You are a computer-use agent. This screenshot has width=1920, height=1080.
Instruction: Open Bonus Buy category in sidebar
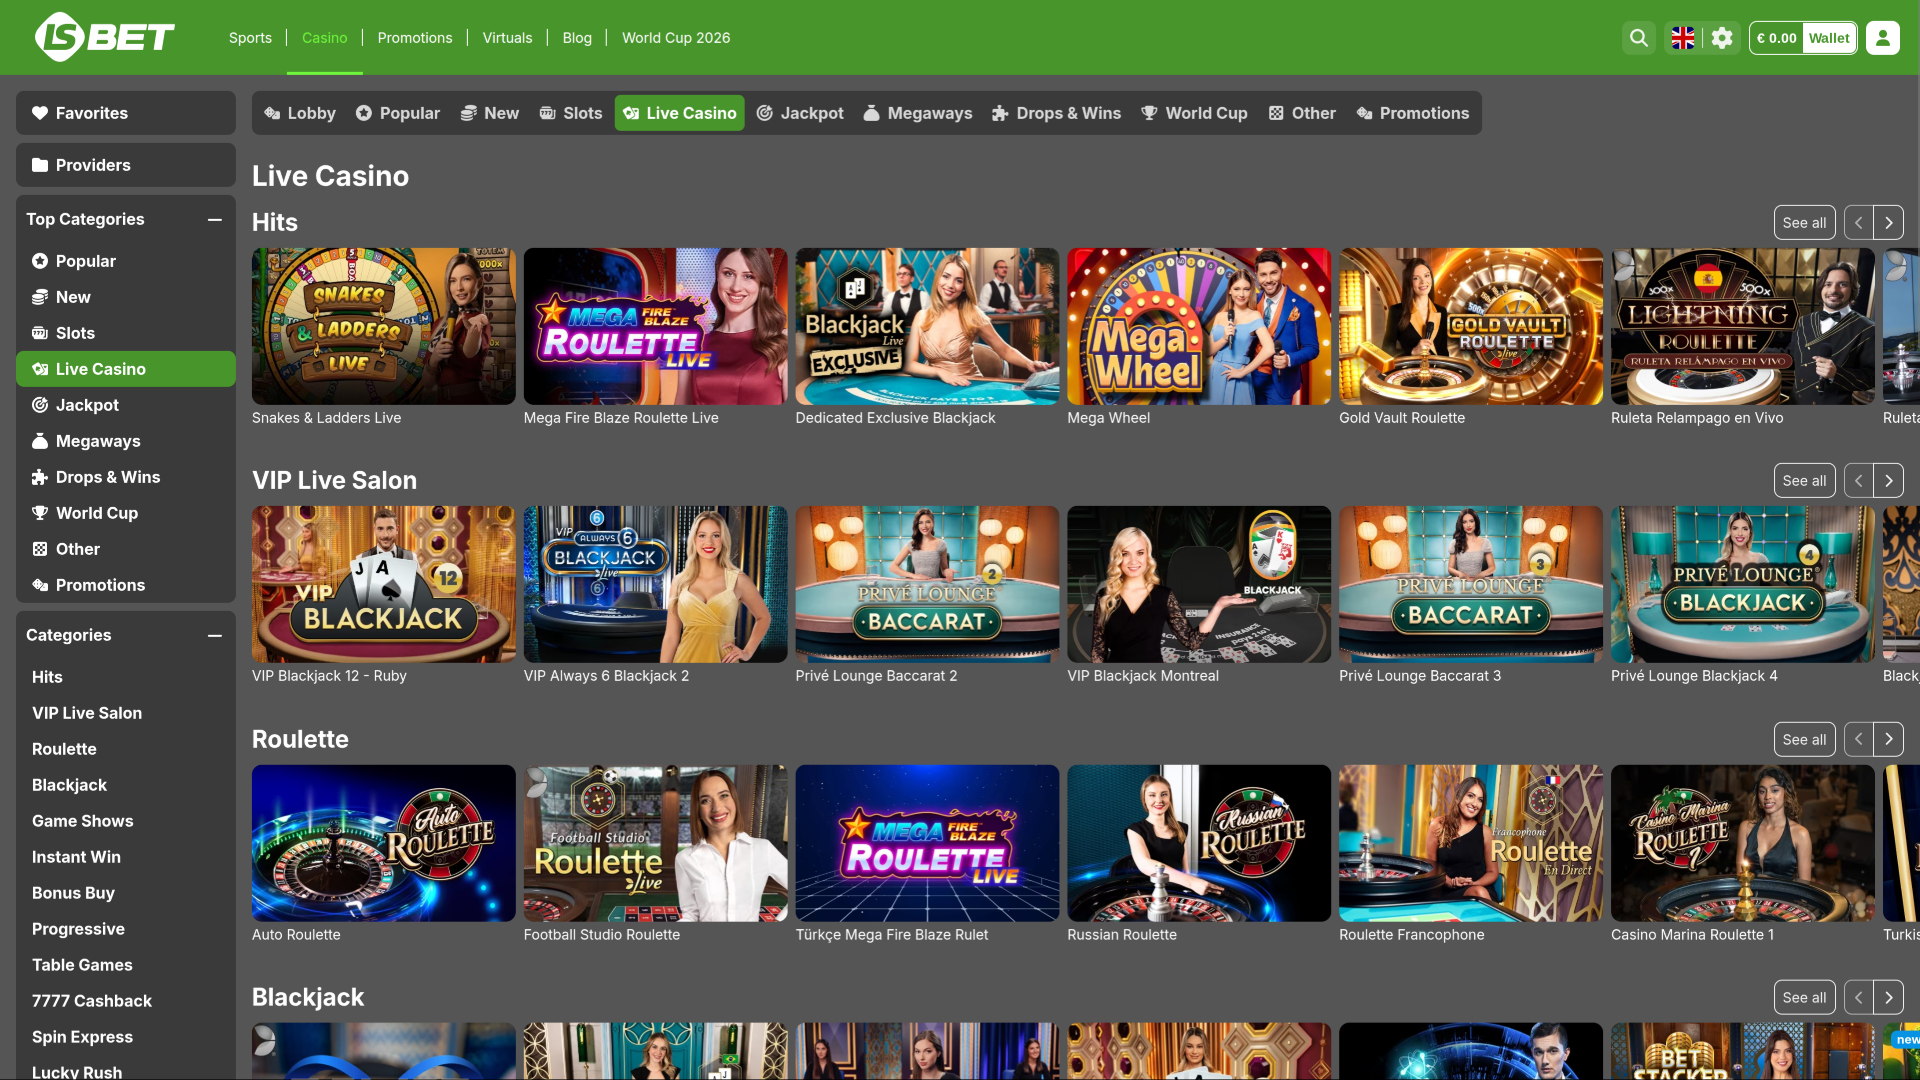[x=73, y=893]
